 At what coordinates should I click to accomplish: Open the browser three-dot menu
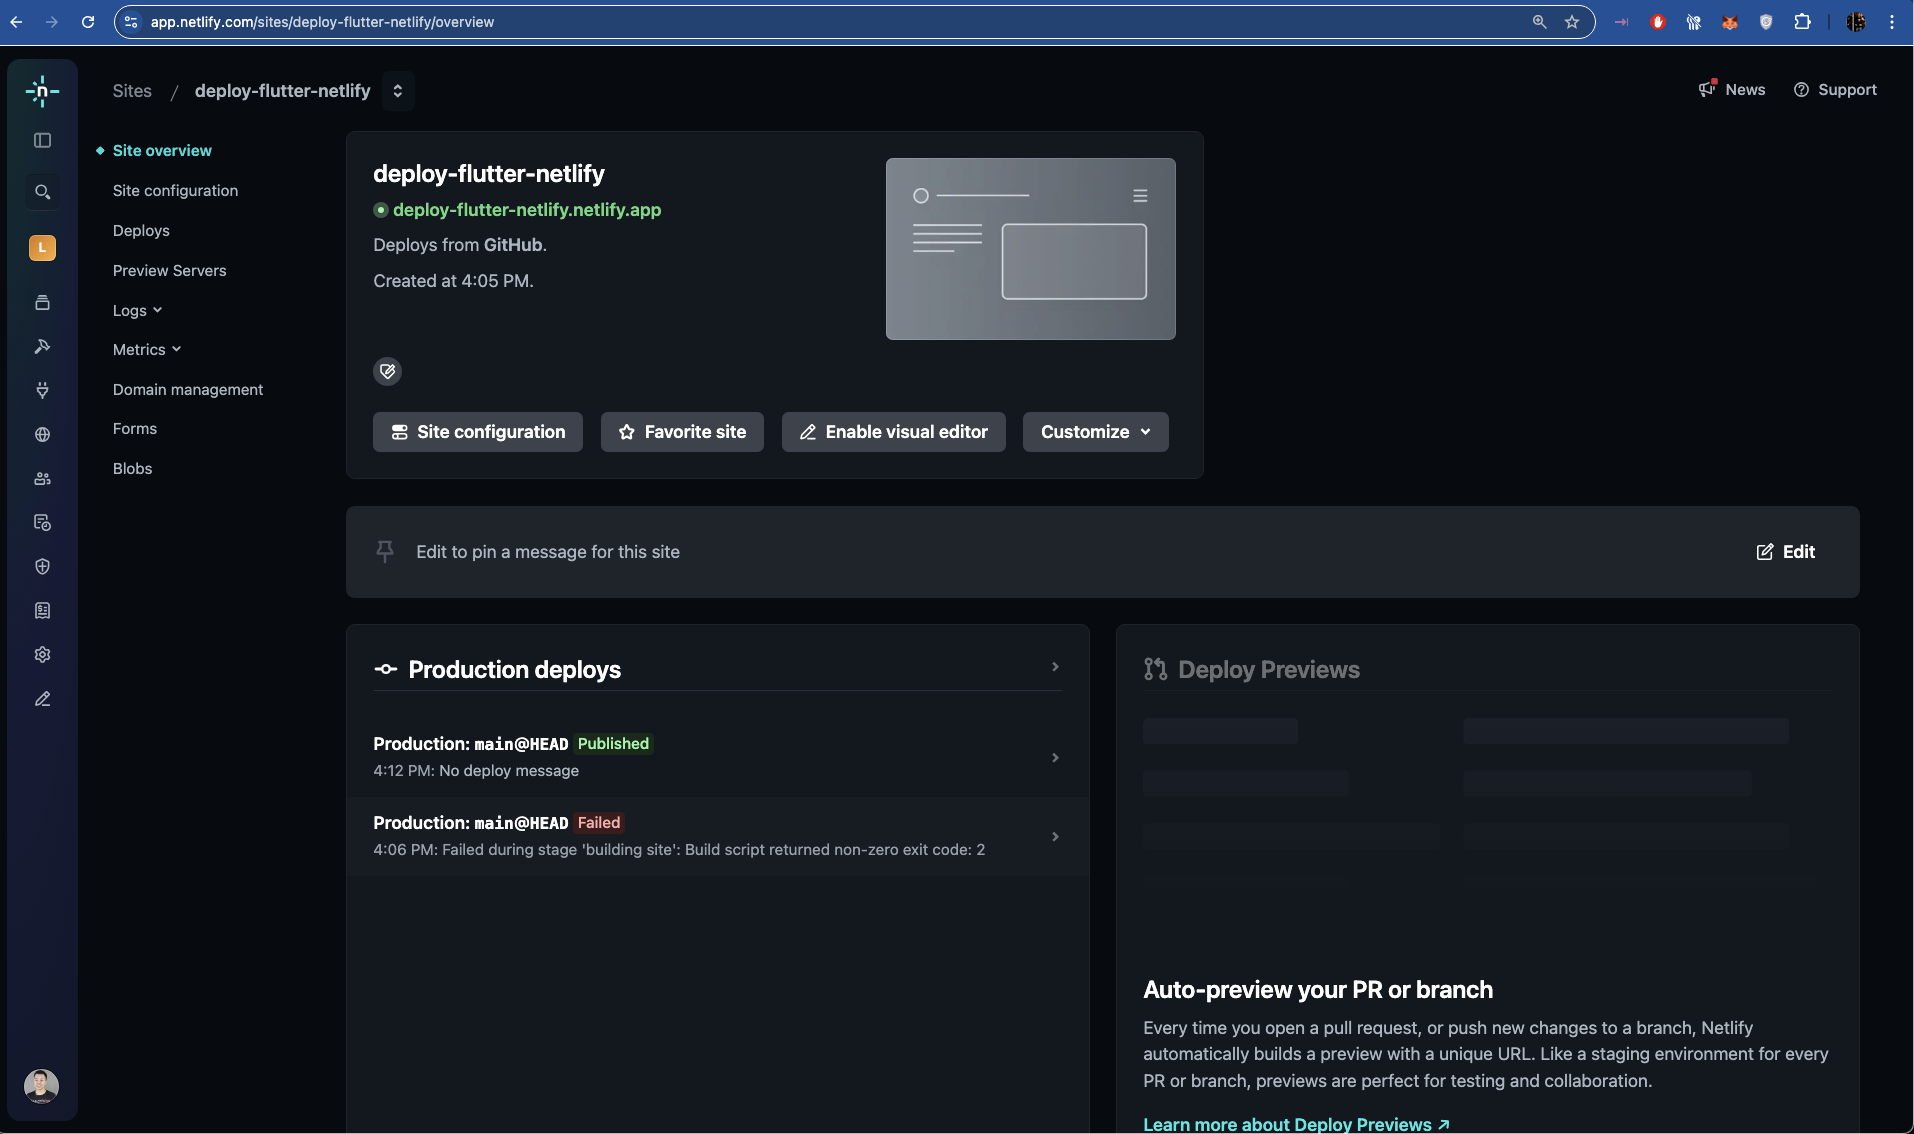point(1892,22)
